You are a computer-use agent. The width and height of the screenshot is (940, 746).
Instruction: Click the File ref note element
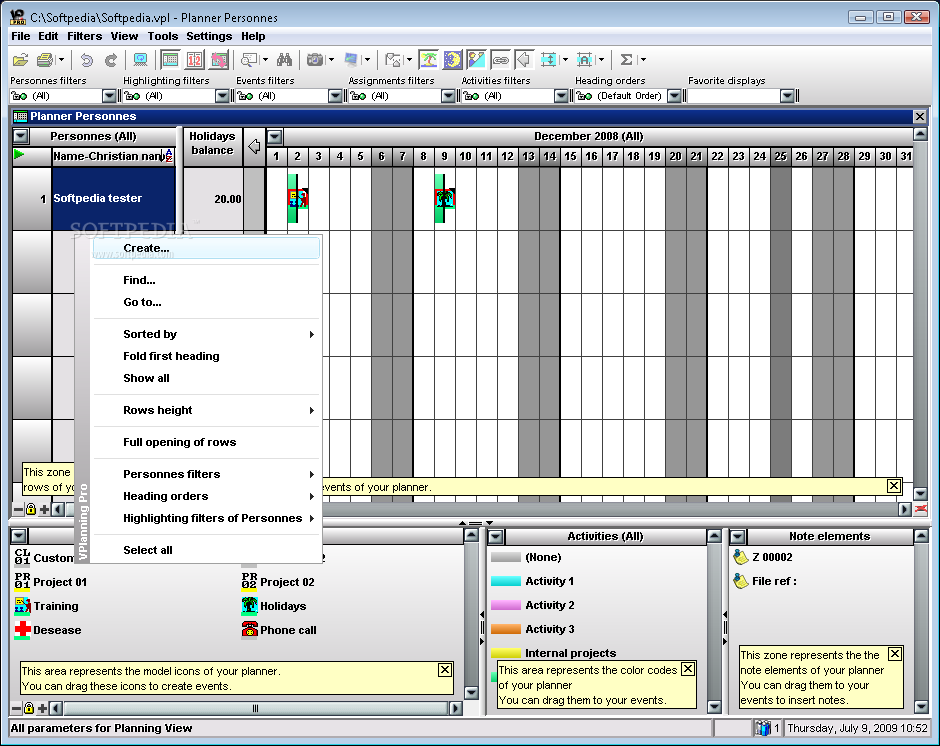click(x=765, y=581)
